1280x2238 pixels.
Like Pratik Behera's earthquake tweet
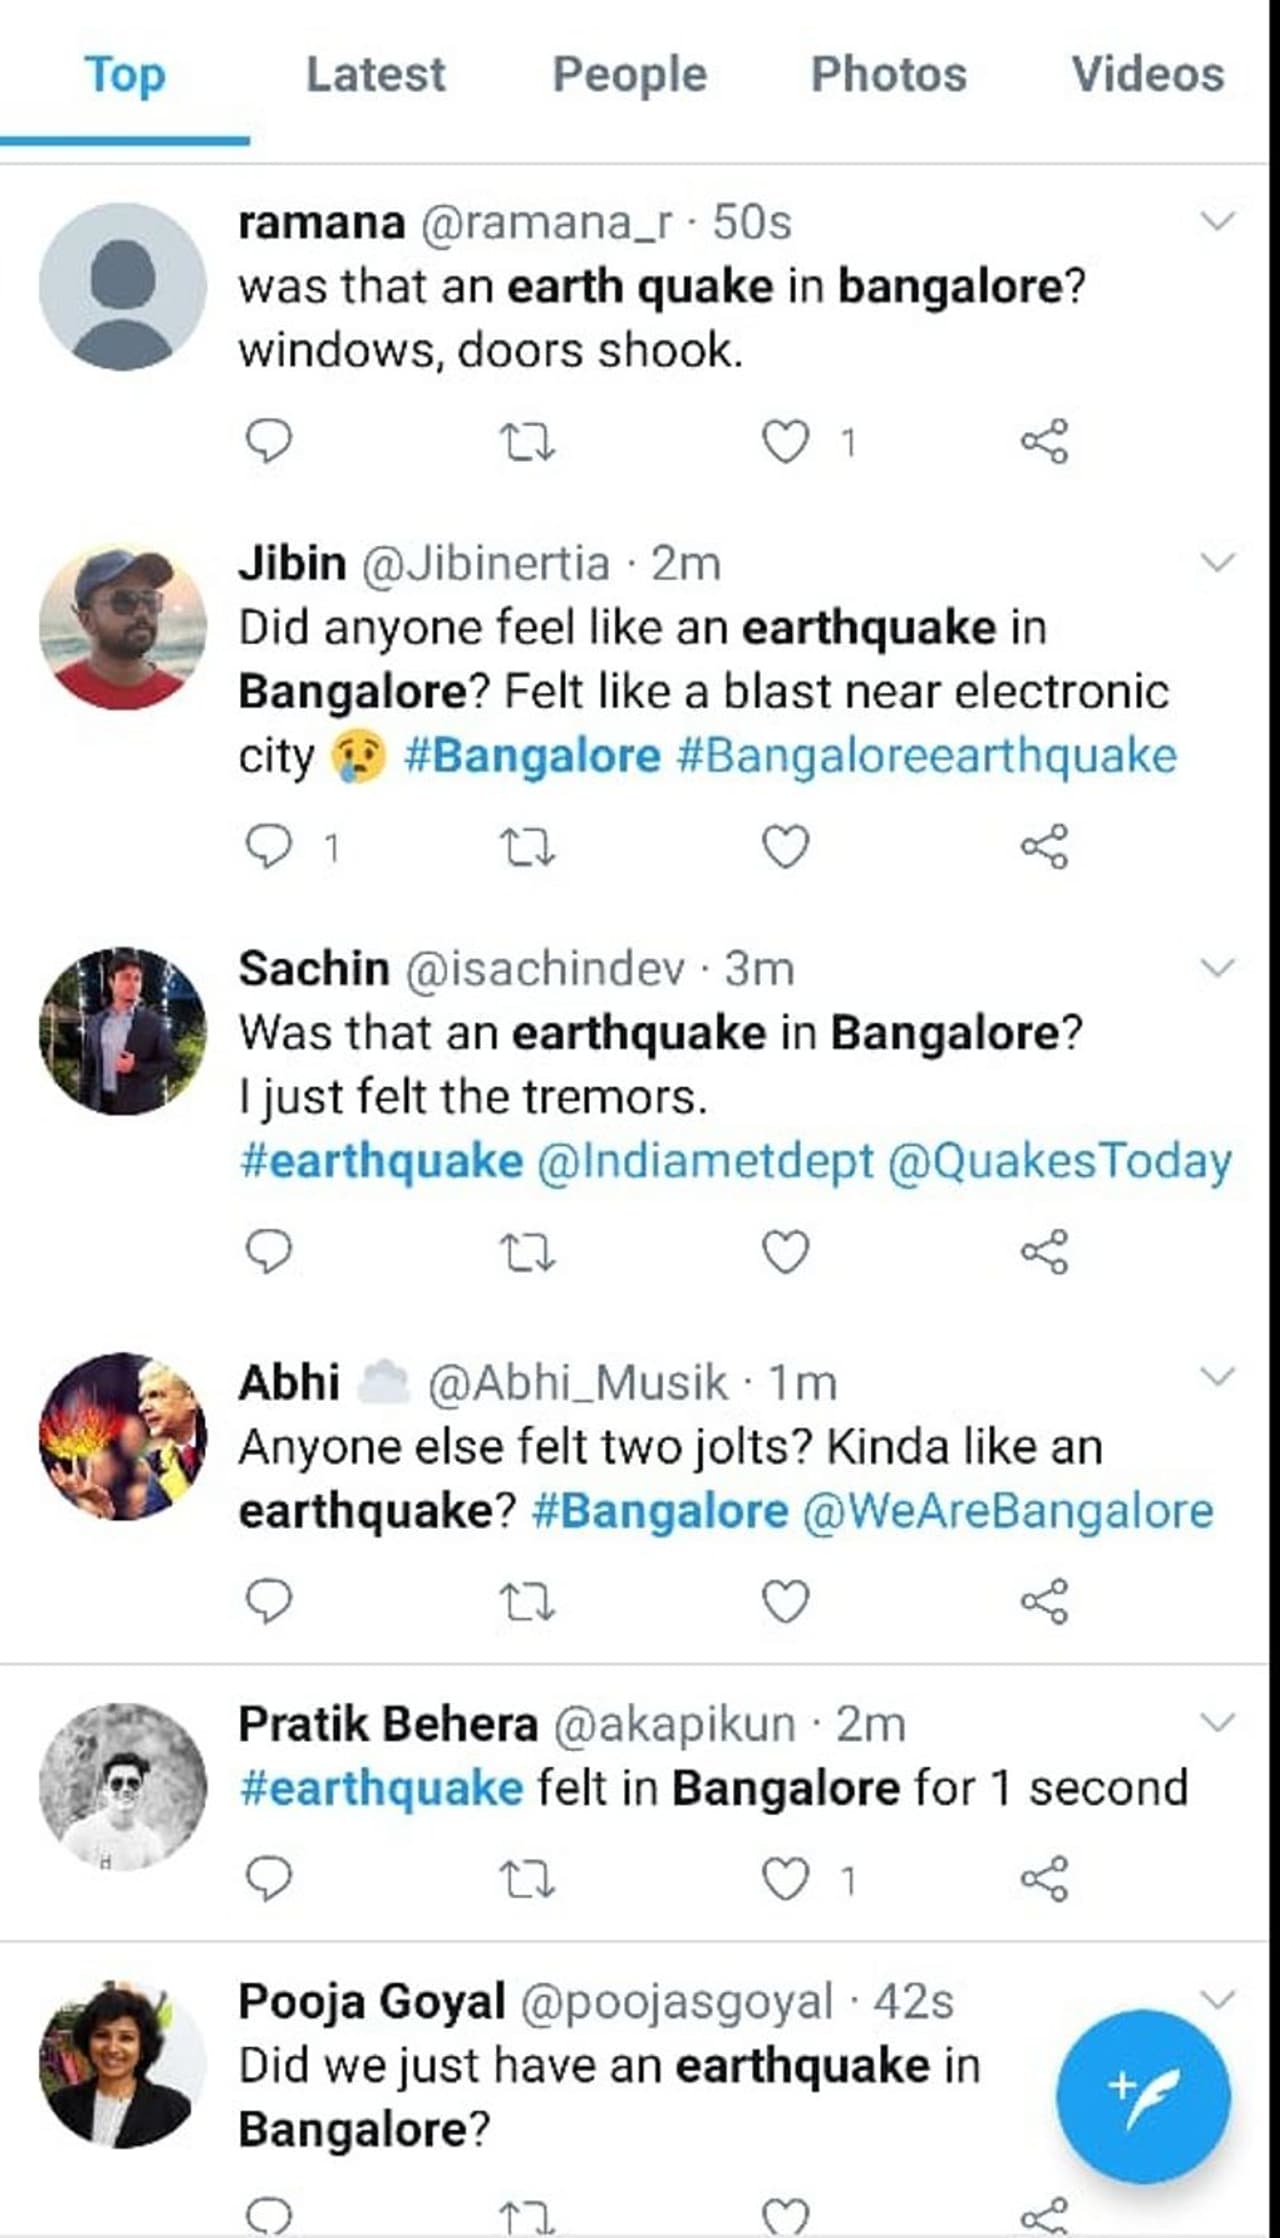coord(785,1880)
